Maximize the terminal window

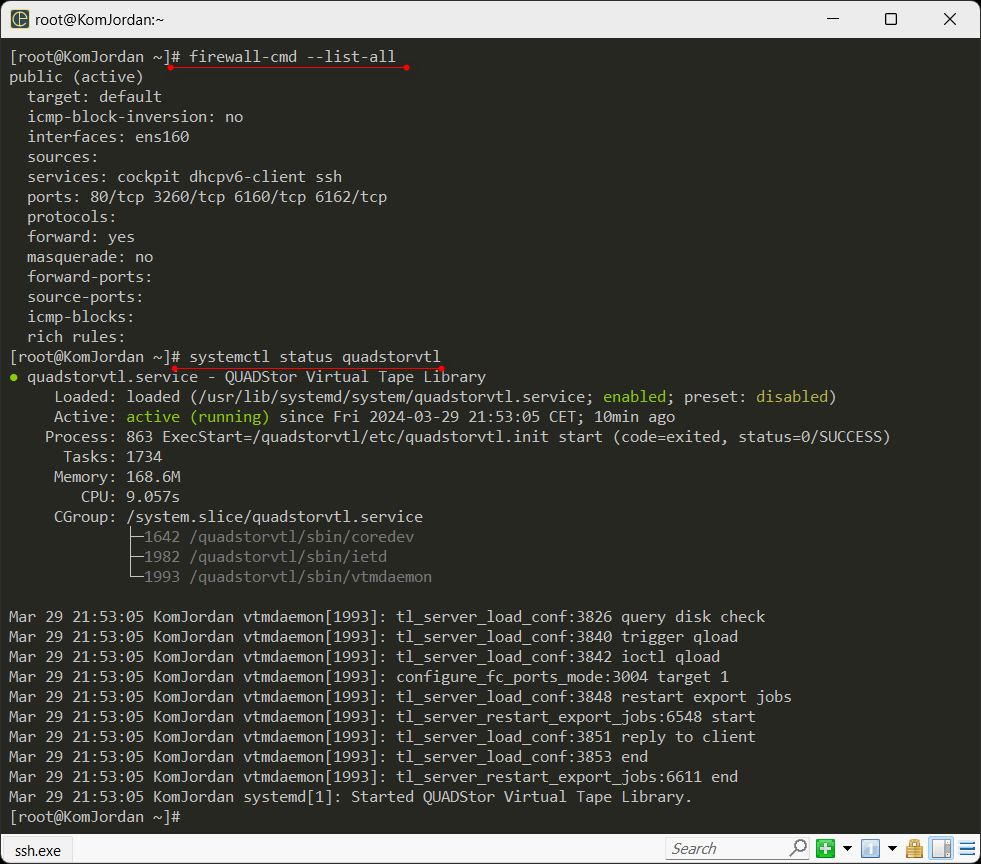click(x=891, y=19)
